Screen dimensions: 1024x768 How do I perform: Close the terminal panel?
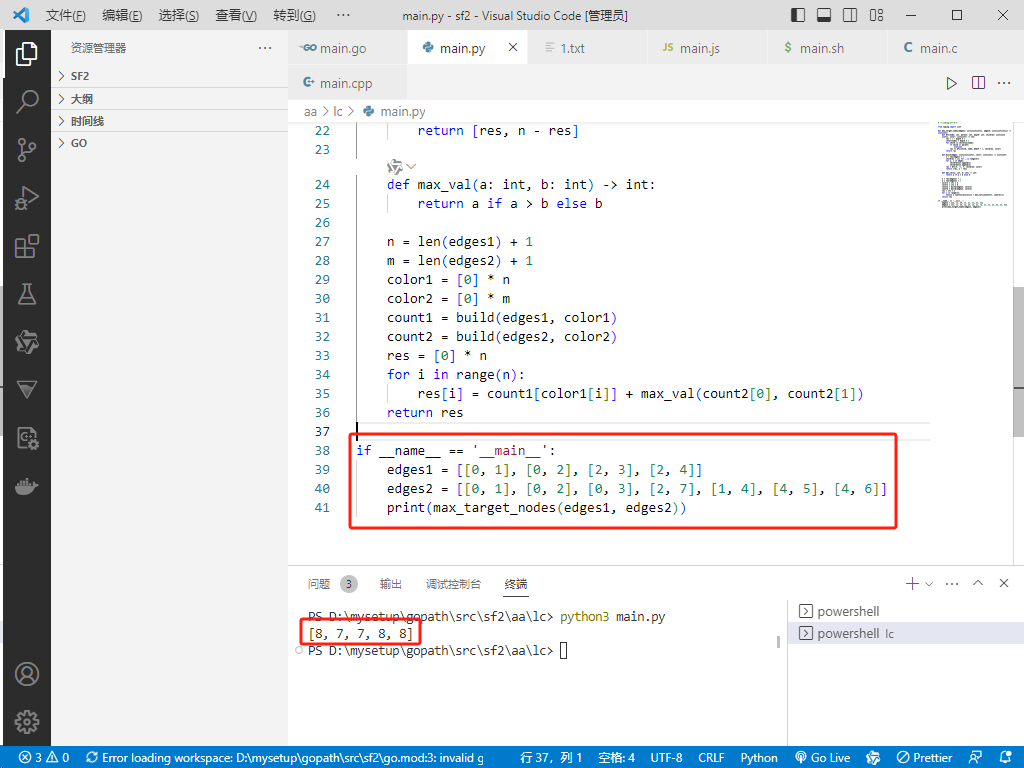[x=1004, y=583]
